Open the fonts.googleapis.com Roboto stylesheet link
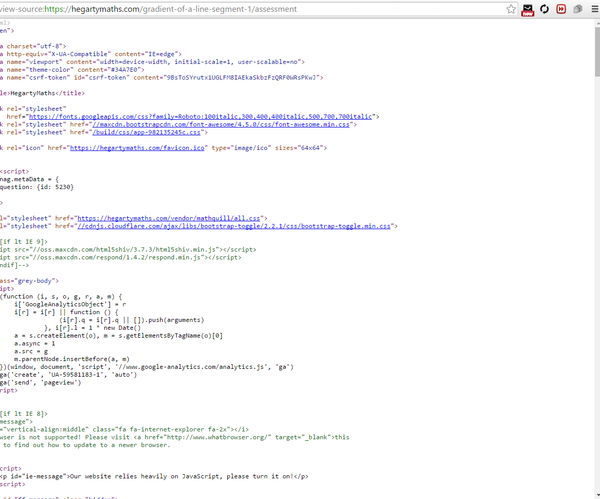Viewport: 600px width, 499px height. coord(200,116)
